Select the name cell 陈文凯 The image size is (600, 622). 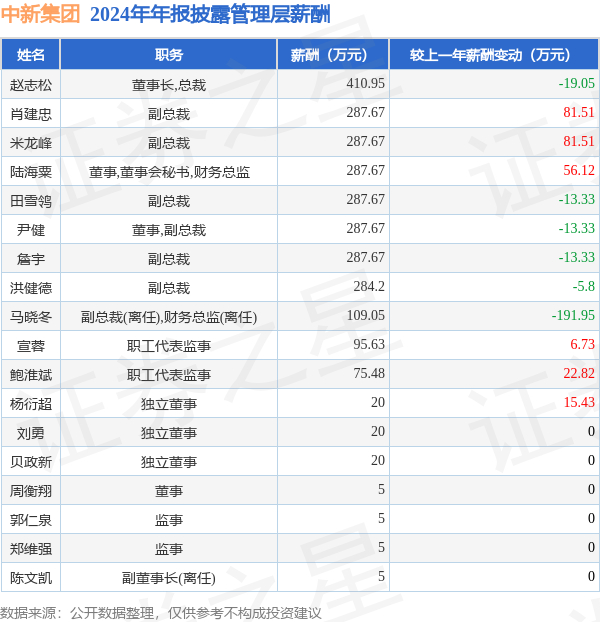coord(31,578)
